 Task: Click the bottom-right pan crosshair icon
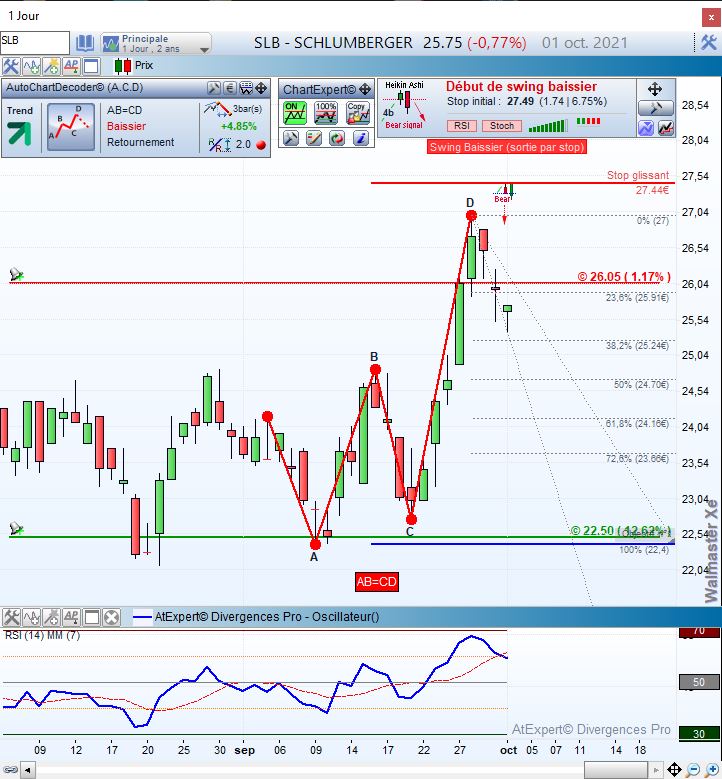click(674, 770)
